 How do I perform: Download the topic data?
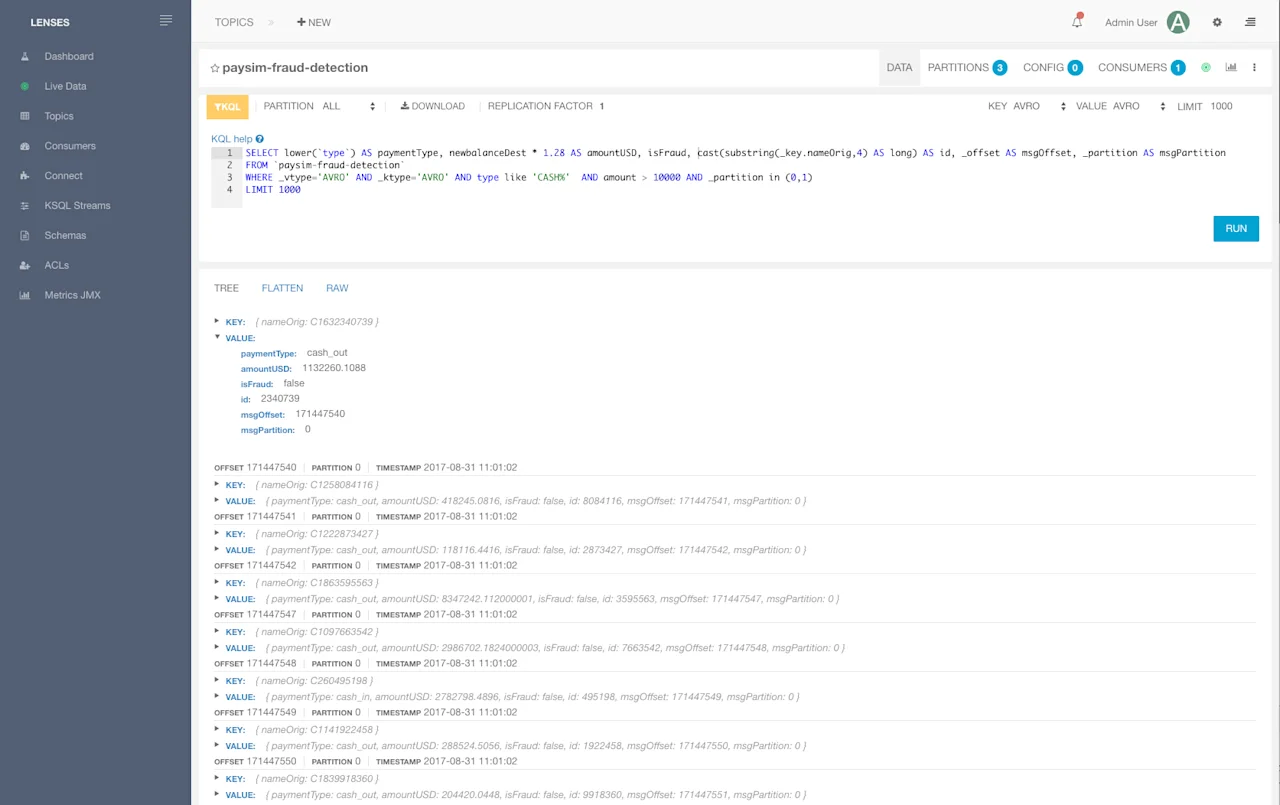[433, 106]
